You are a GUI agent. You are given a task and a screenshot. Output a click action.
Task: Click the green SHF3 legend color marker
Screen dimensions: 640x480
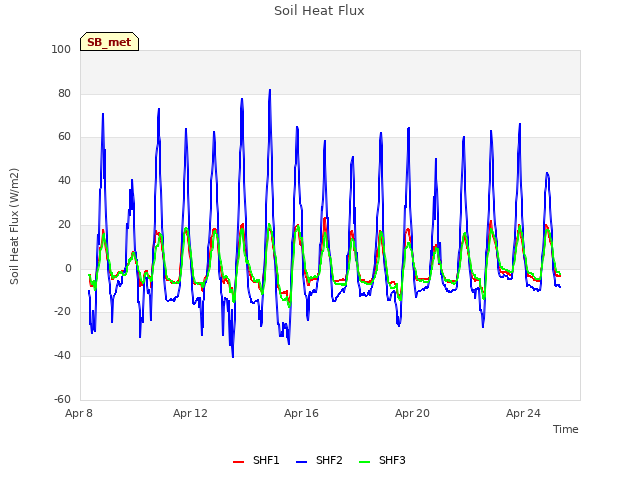[364, 462]
